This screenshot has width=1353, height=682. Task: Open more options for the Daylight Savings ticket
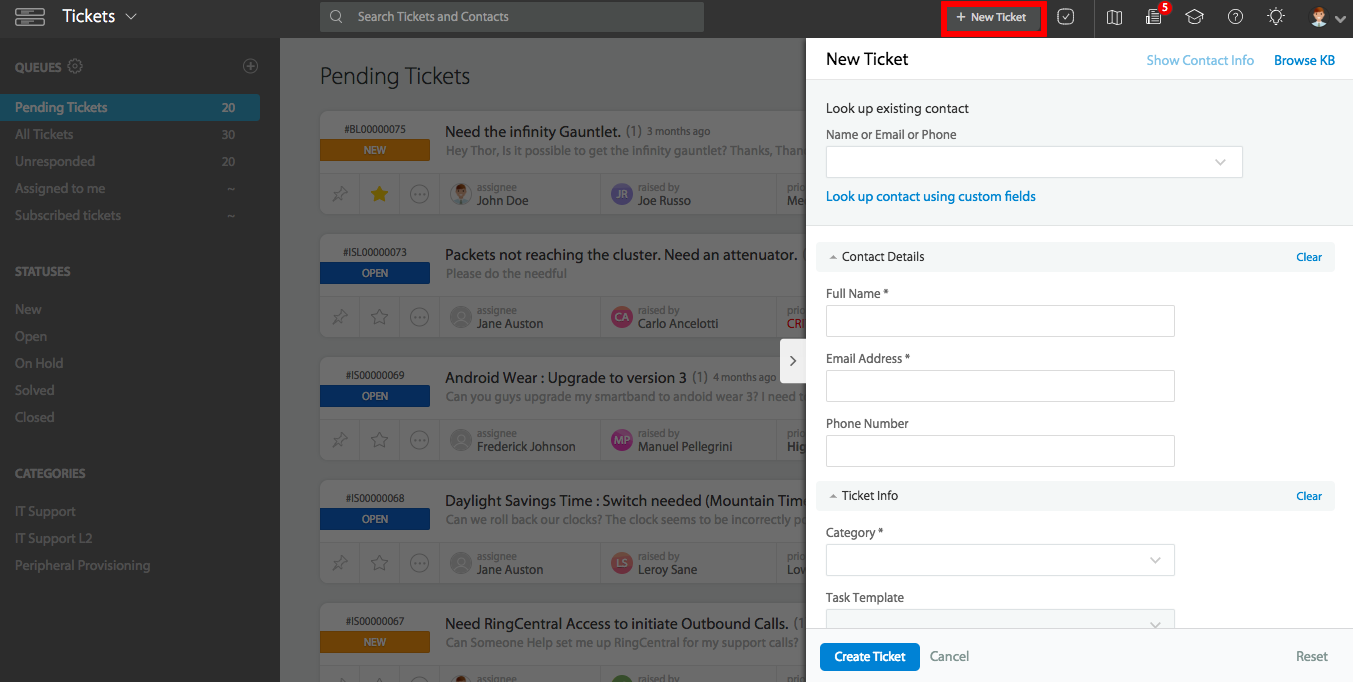coord(420,563)
